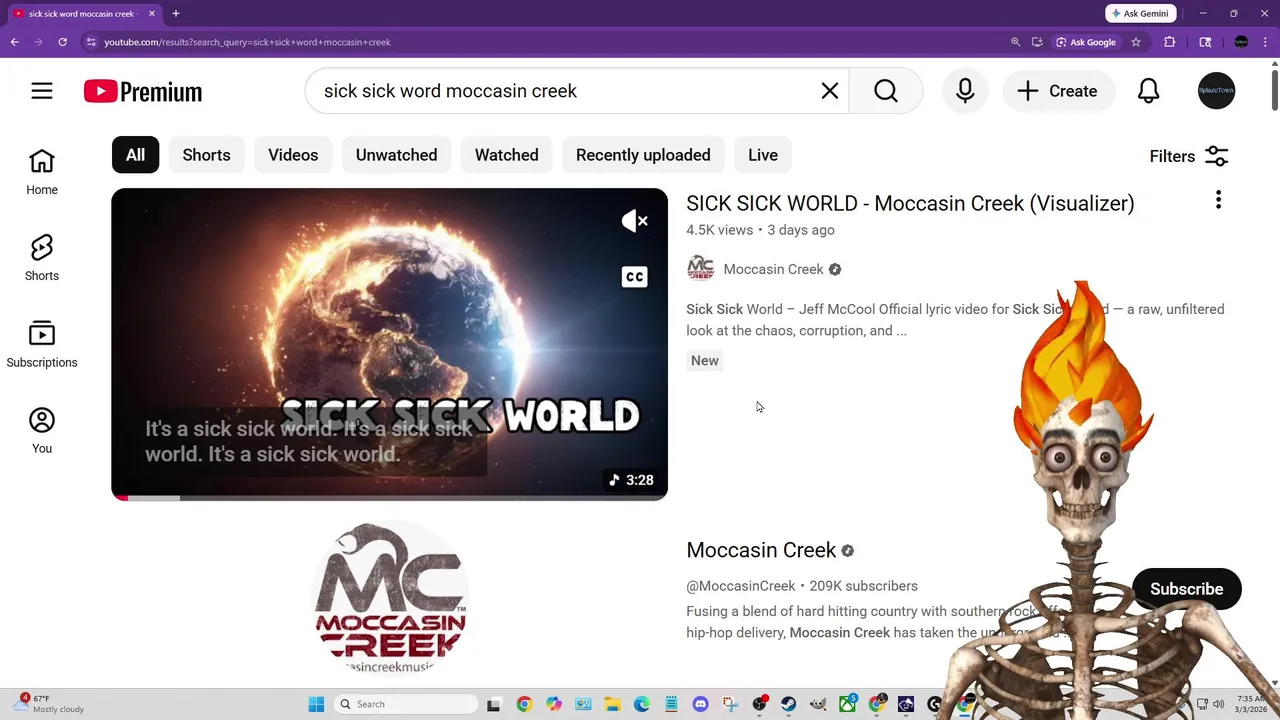Subscribe to Moccasin Creek
1280x720 pixels.
coord(1186,589)
